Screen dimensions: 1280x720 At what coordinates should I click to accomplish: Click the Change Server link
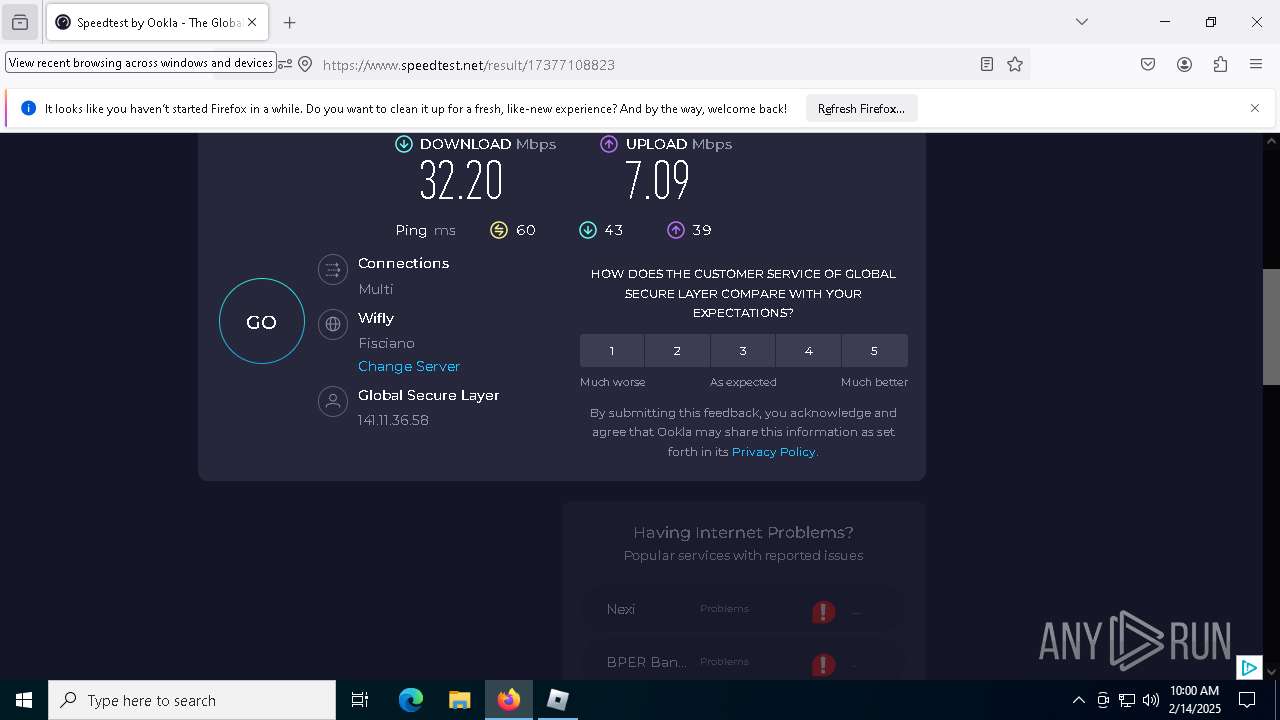pos(409,366)
